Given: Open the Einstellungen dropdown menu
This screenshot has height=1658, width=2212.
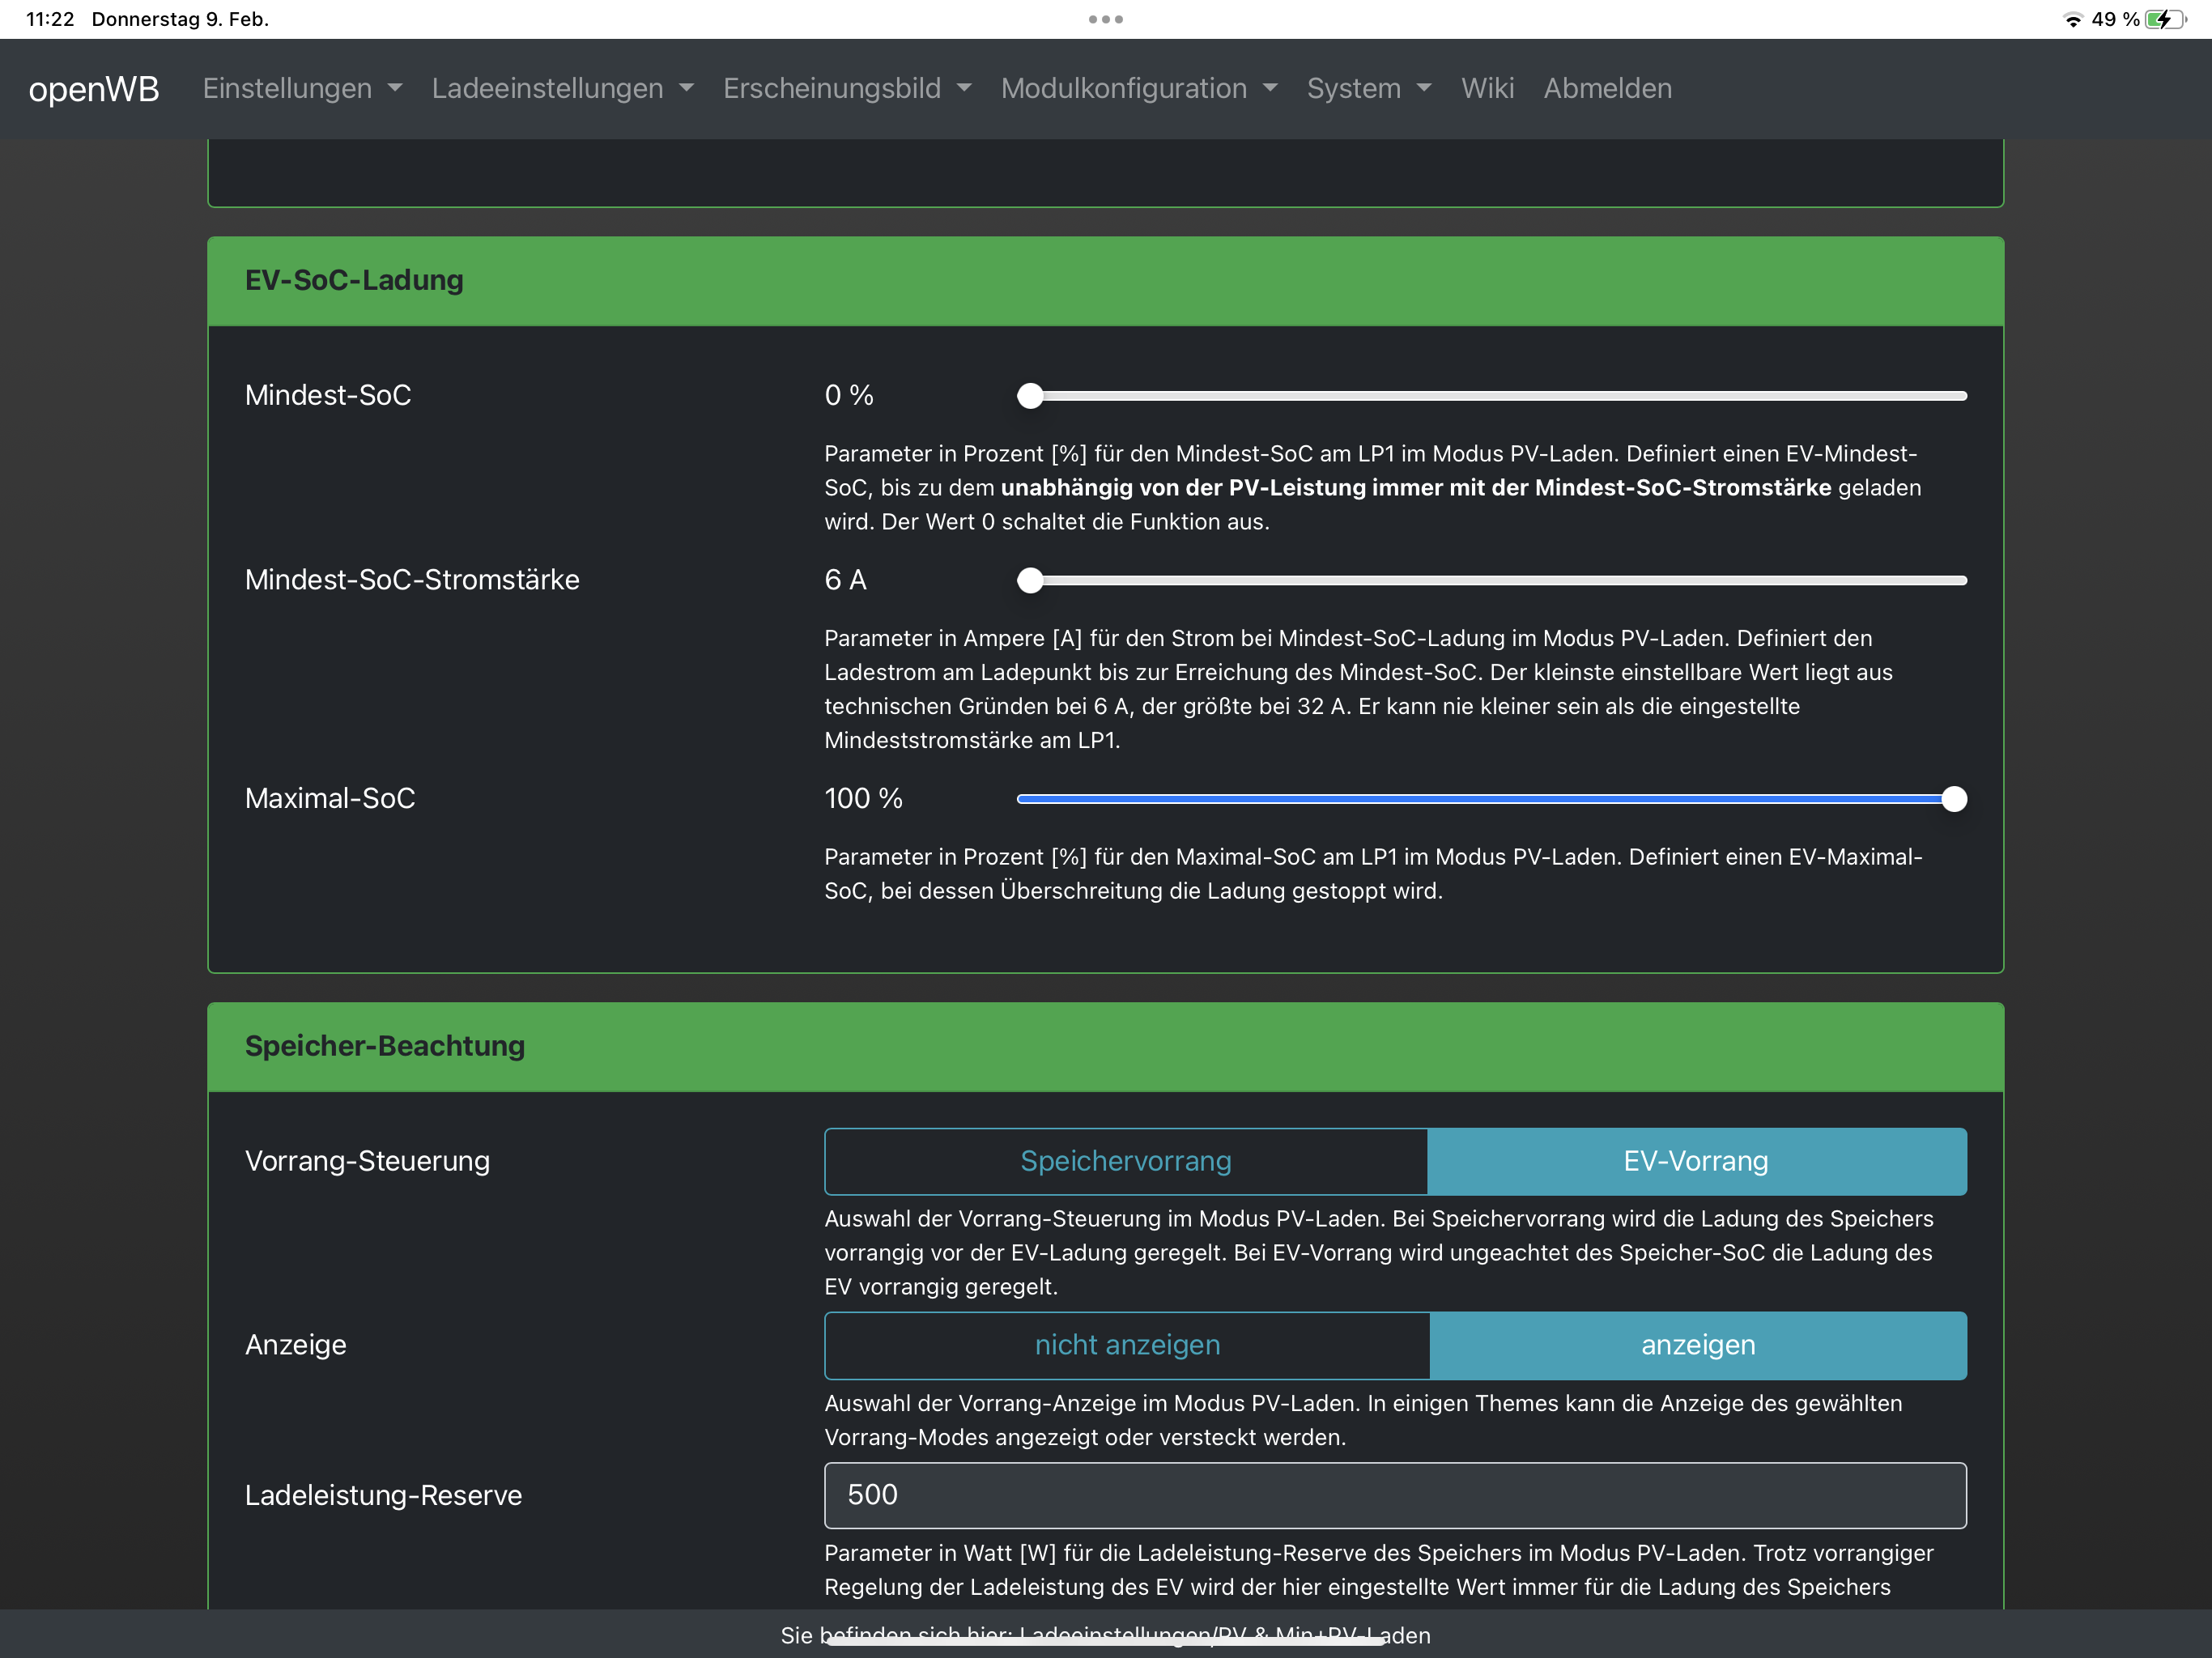Looking at the screenshot, I should tap(302, 89).
